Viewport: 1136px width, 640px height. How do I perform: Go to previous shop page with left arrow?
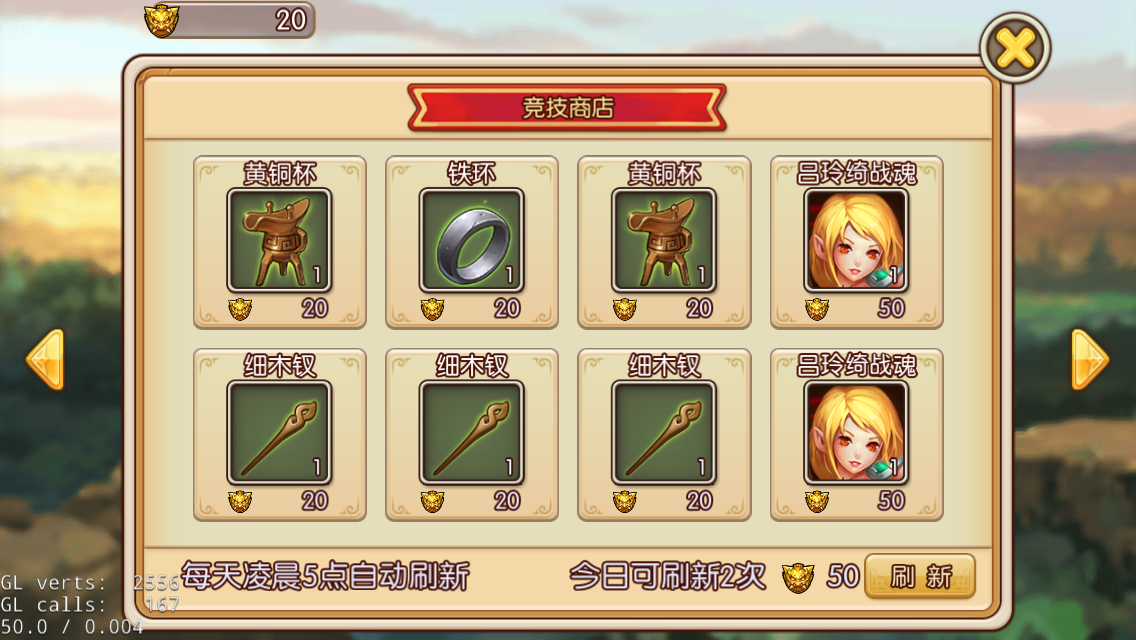click(x=45, y=360)
